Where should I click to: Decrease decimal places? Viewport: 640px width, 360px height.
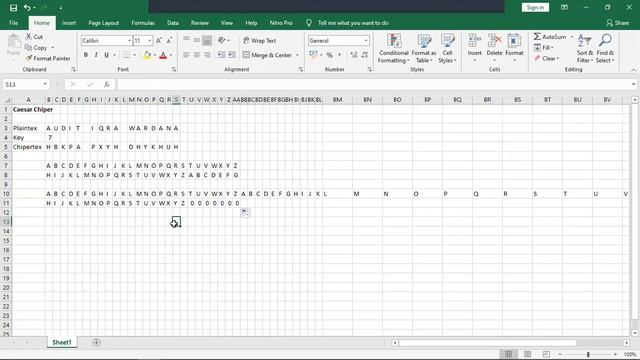[364, 55]
